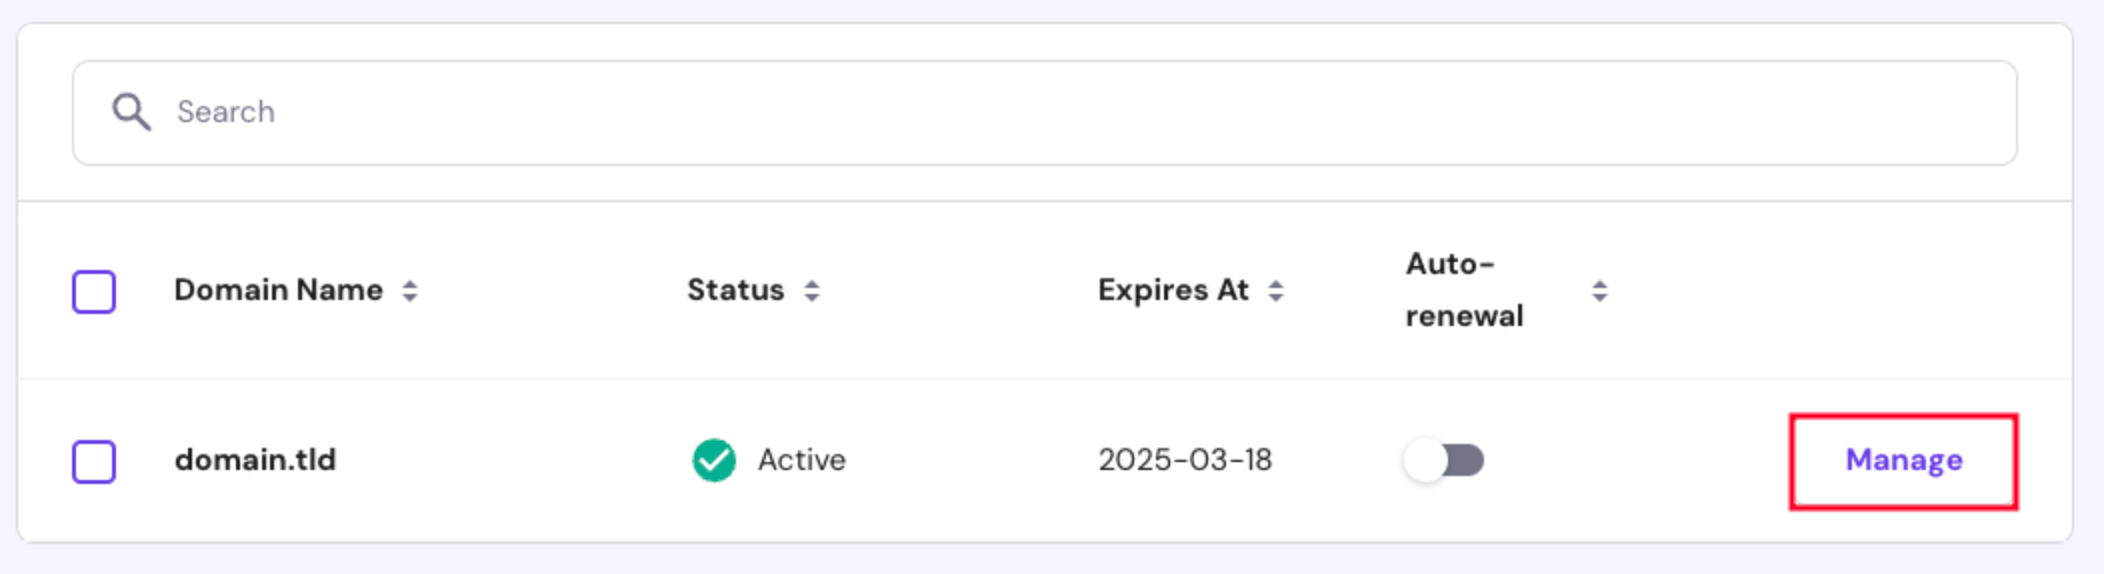This screenshot has width=2104, height=574.
Task: Click the Domain Name column header label
Action: point(278,290)
